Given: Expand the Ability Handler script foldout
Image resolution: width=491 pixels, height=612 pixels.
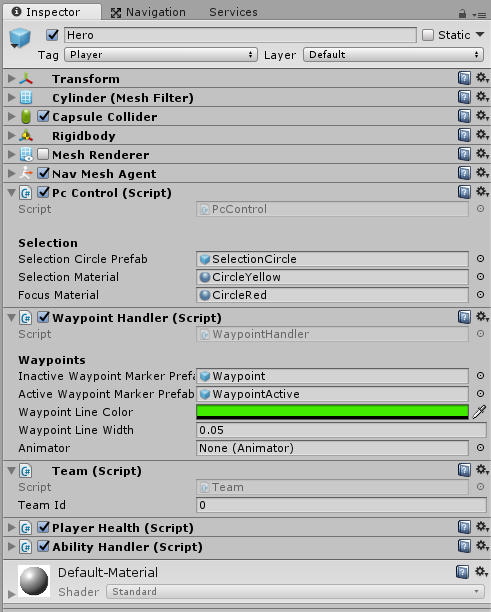Looking at the screenshot, I should click(x=11, y=546).
